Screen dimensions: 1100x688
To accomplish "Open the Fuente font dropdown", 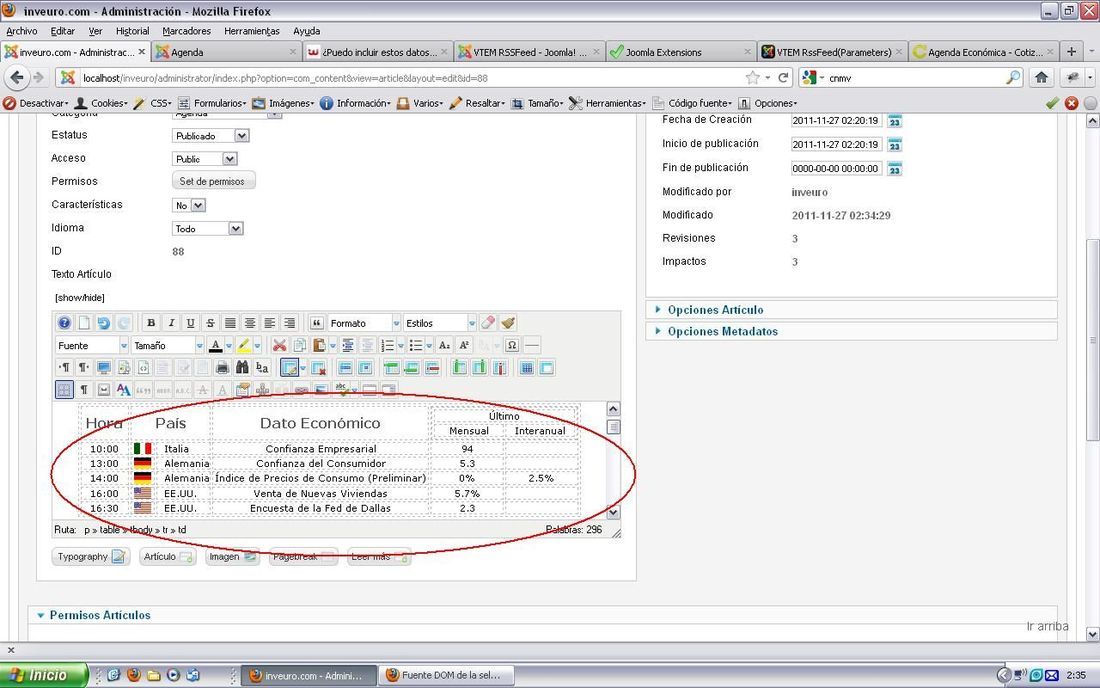I will (92, 345).
